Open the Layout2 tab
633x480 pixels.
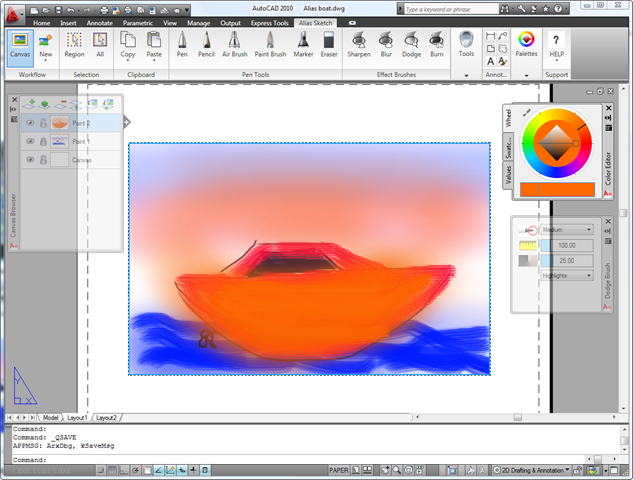107,417
